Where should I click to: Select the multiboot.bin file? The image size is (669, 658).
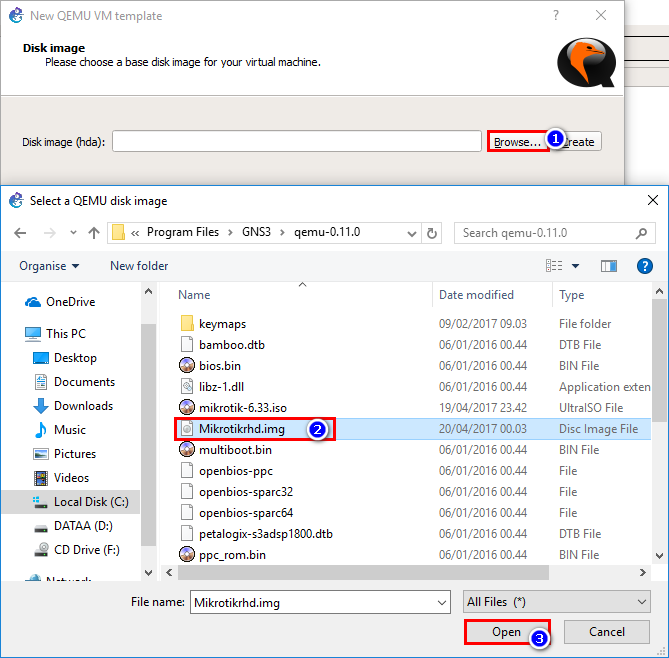[235, 450]
